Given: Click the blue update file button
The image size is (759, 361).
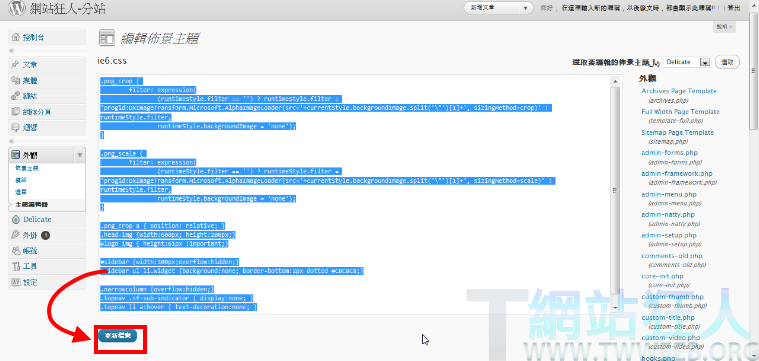Looking at the screenshot, I should click(118, 335).
